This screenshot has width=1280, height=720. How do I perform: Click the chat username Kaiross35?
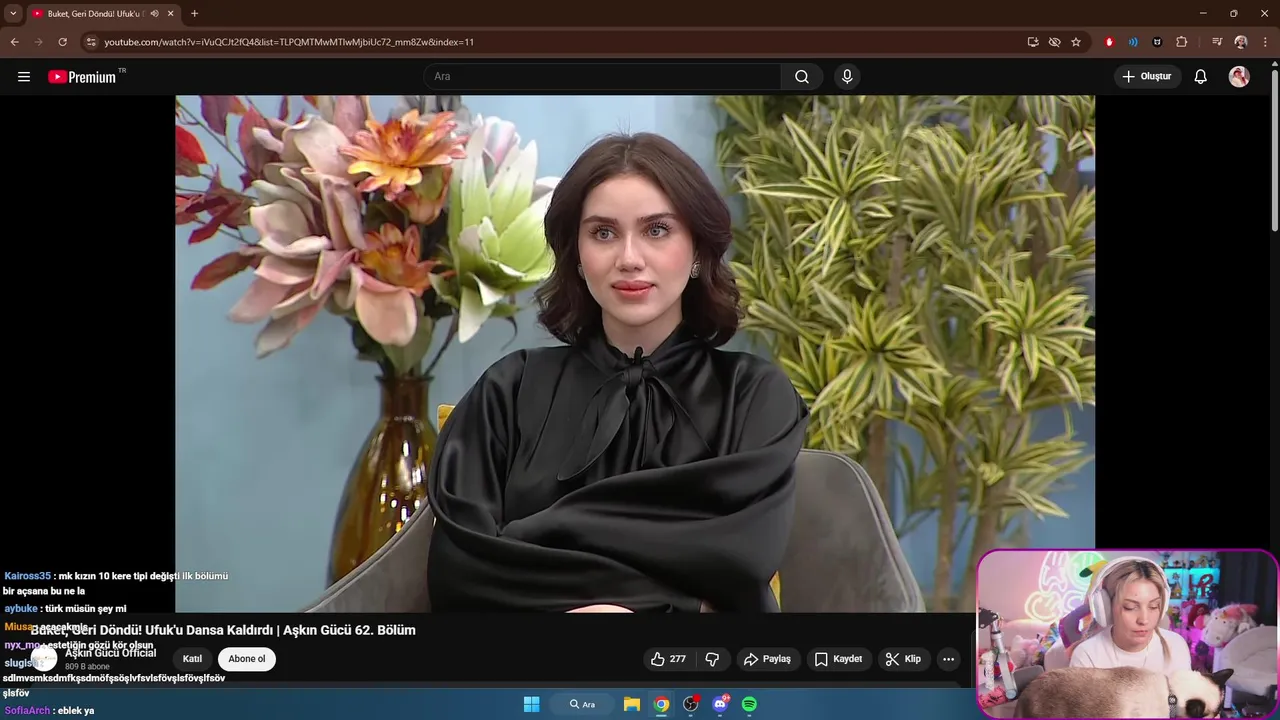(x=27, y=576)
